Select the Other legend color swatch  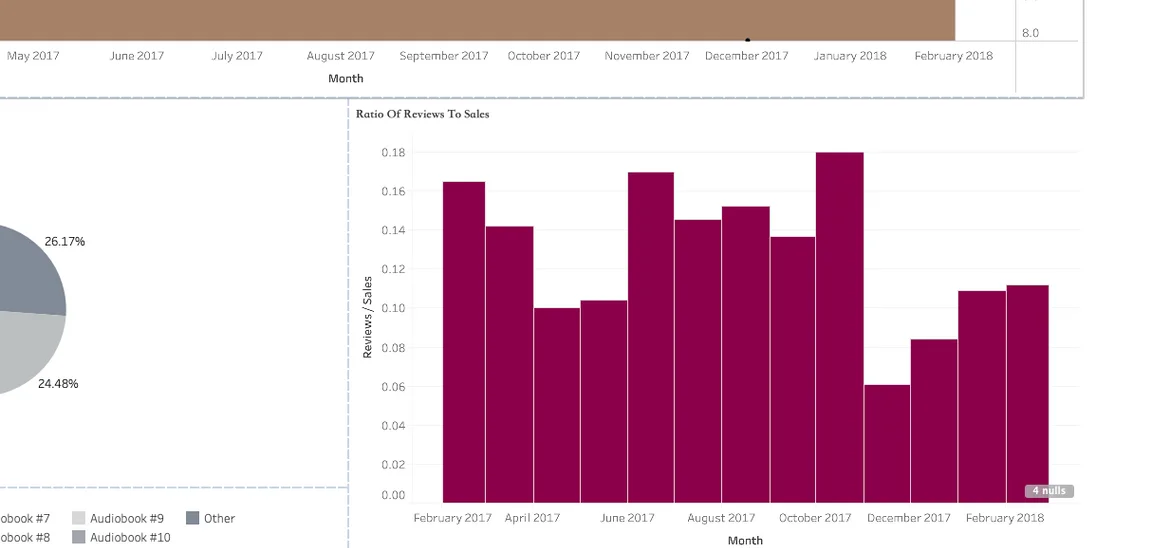pyautogui.click(x=193, y=518)
